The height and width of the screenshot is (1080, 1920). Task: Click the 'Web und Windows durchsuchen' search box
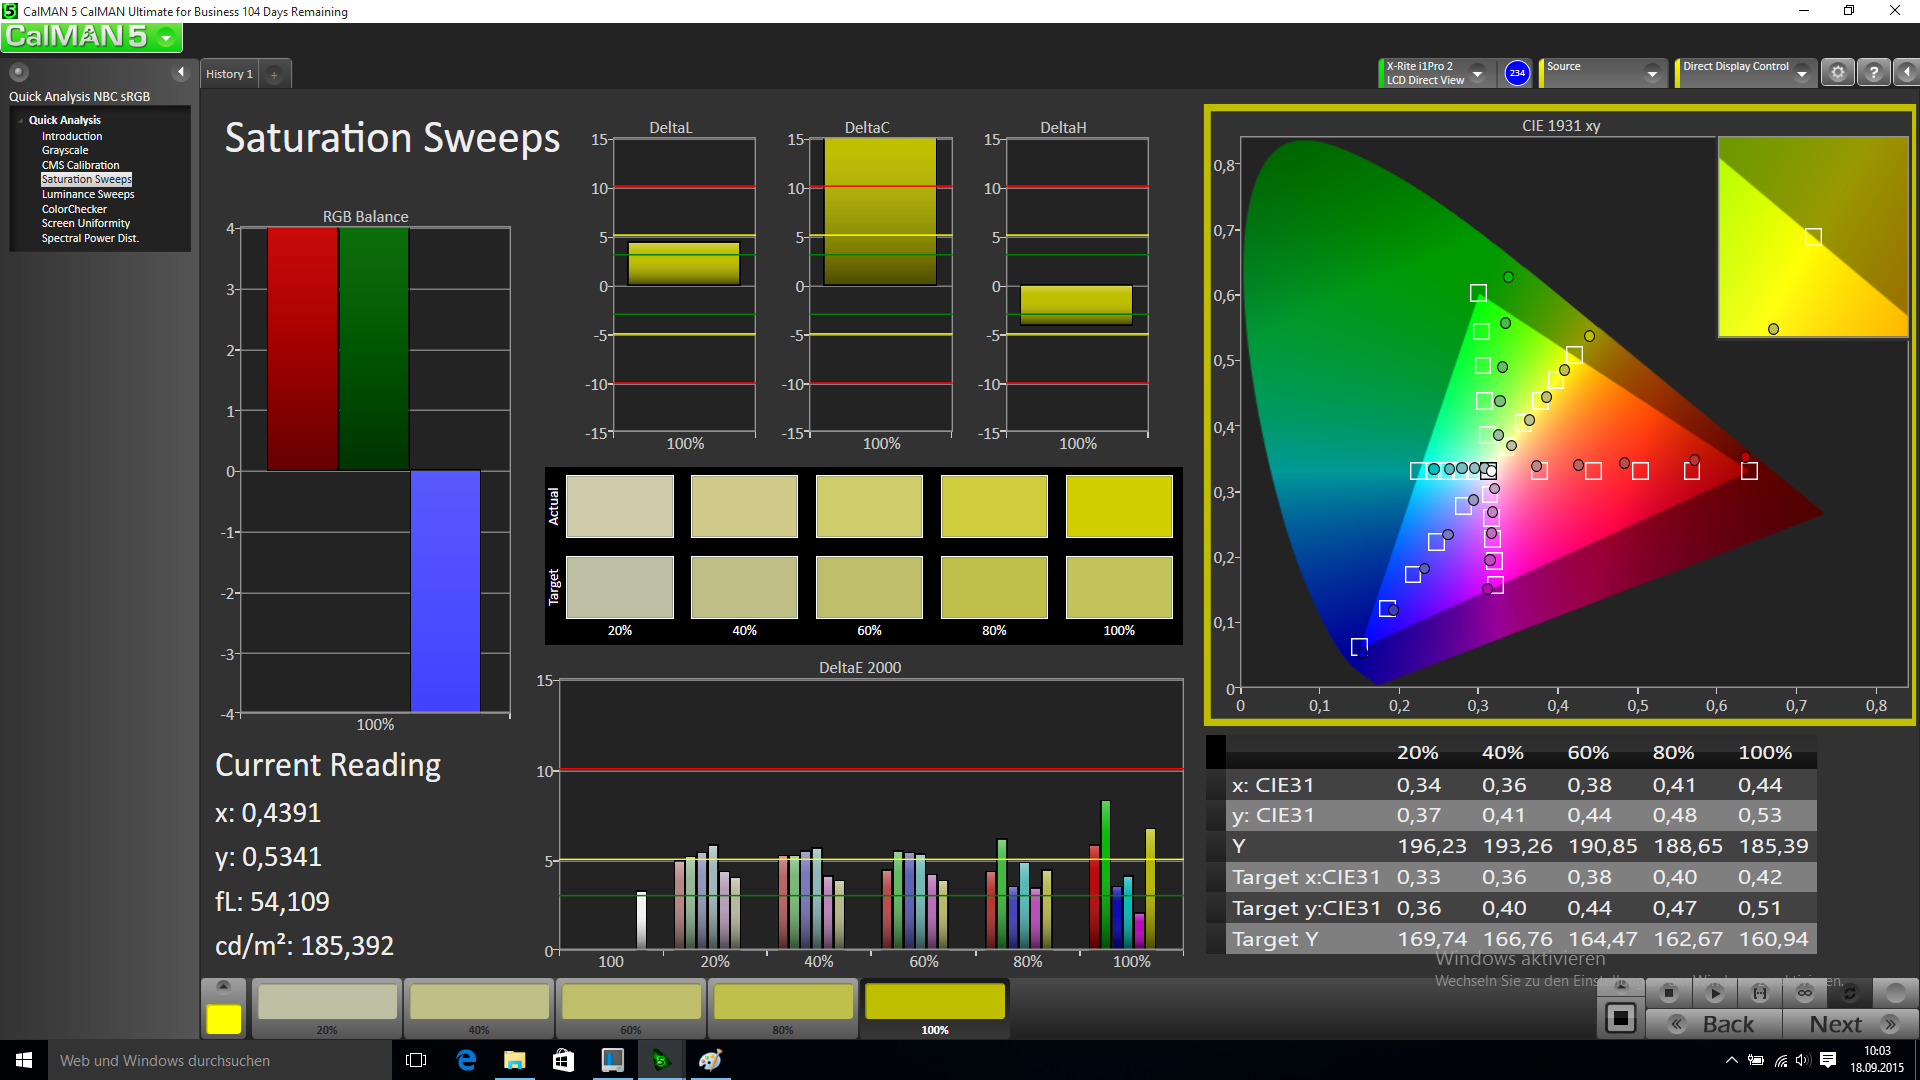click(x=220, y=1060)
